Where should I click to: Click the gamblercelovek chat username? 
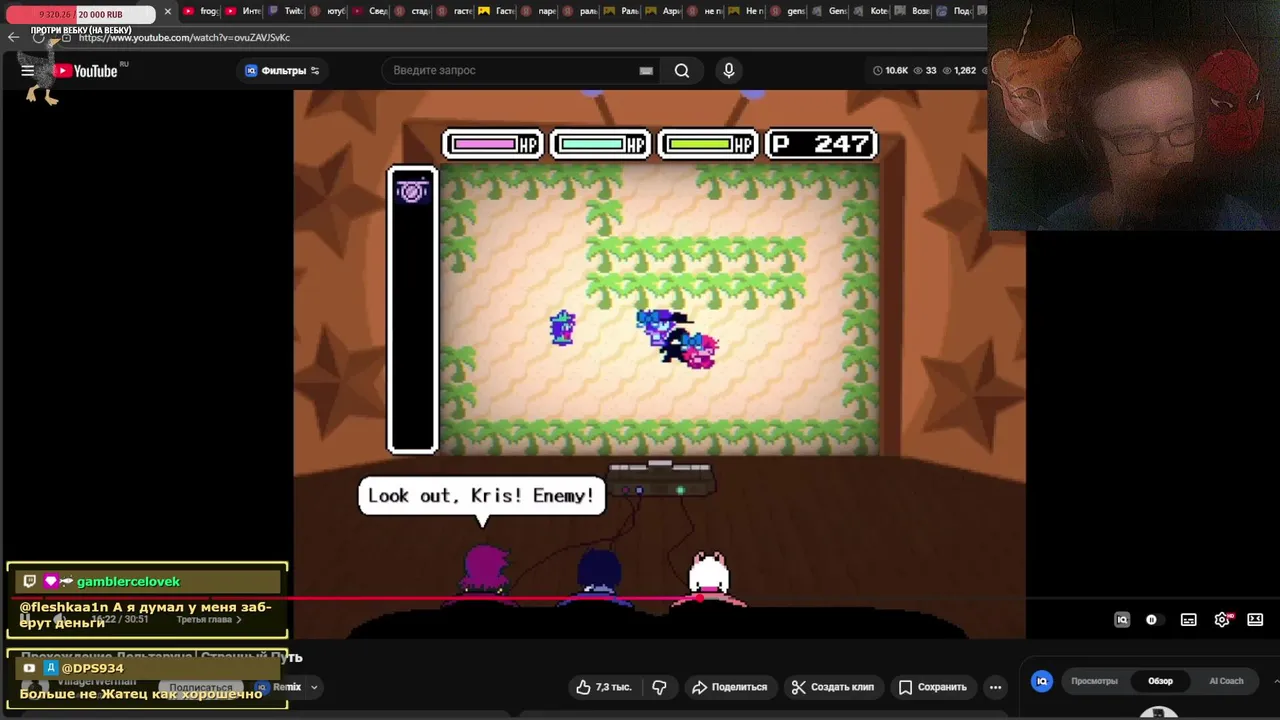pos(128,582)
